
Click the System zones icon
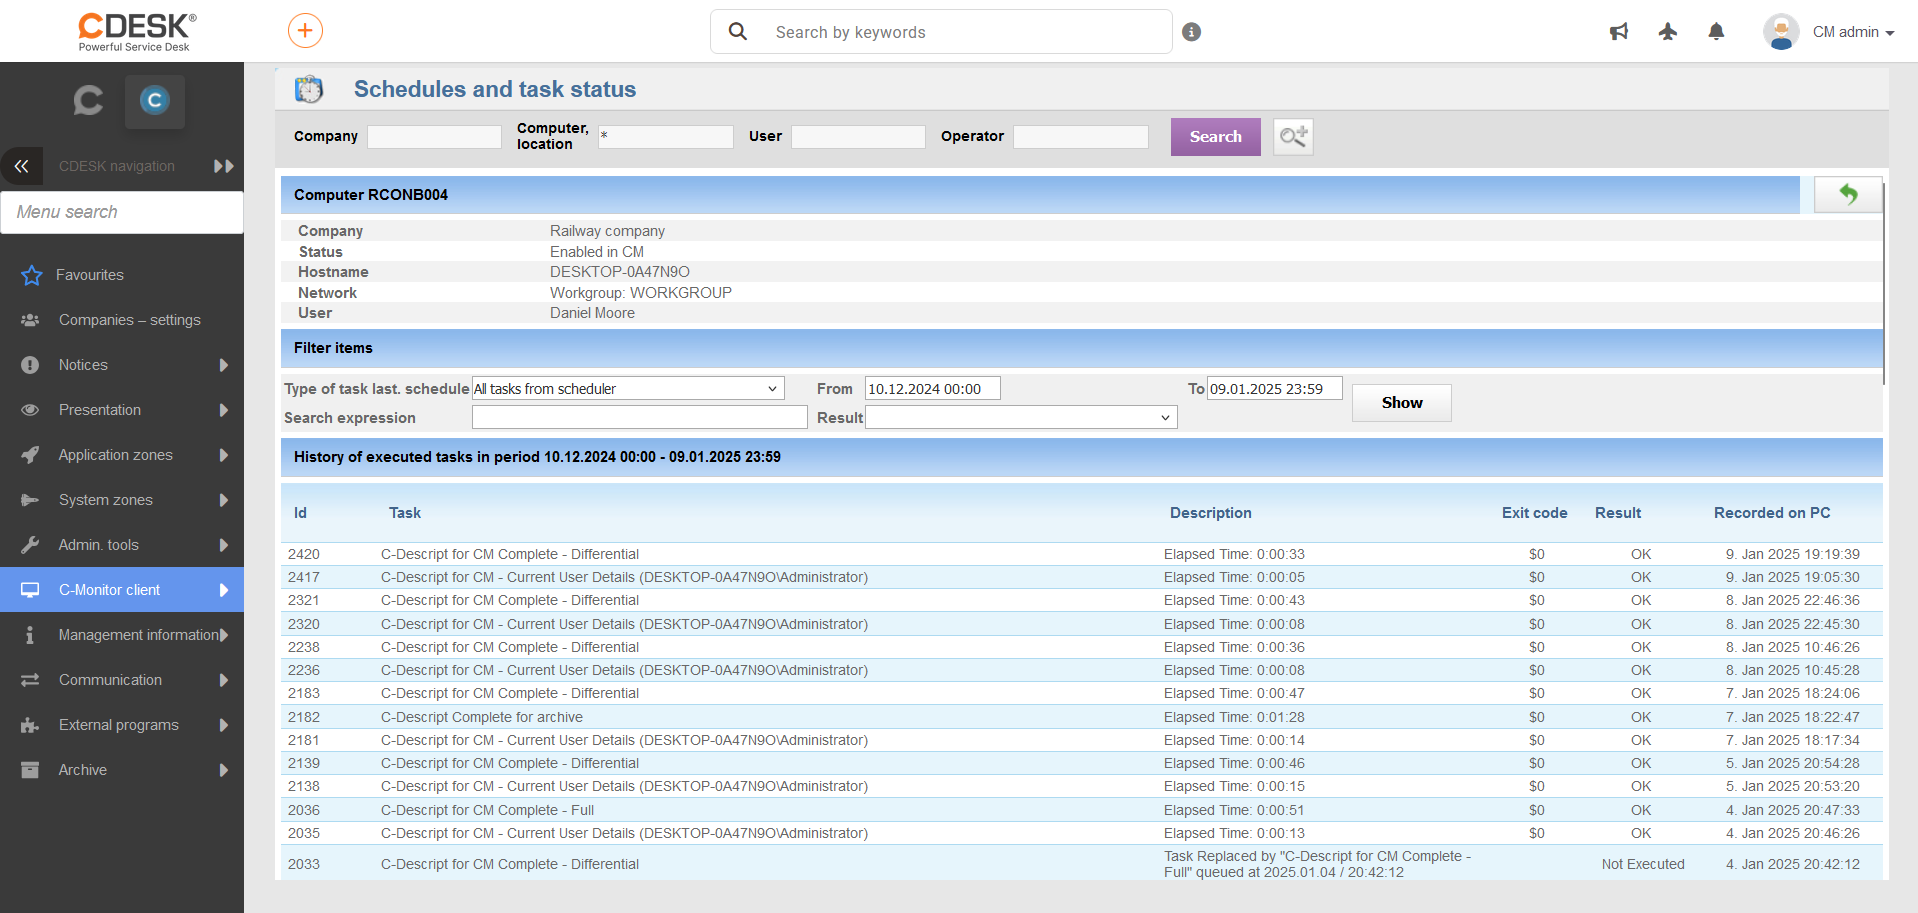click(30, 500)
